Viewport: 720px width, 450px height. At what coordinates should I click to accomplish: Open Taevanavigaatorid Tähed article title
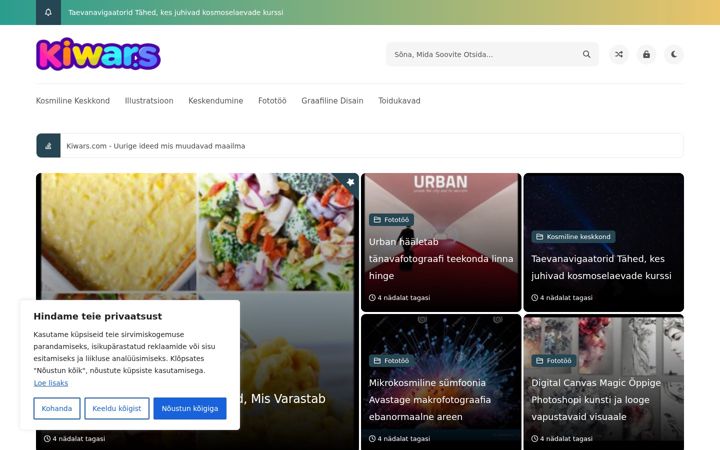pyautogui.click(x=601, y=267)
